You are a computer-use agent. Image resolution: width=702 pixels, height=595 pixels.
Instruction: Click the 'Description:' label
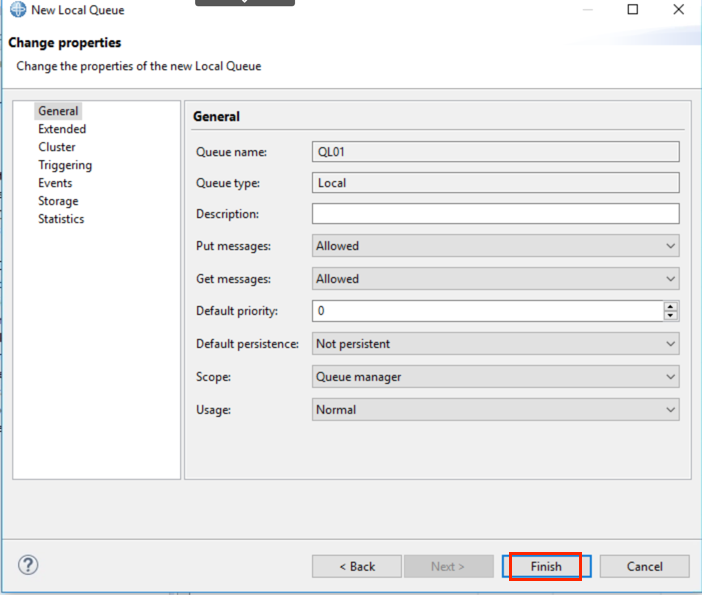(227, 214)
